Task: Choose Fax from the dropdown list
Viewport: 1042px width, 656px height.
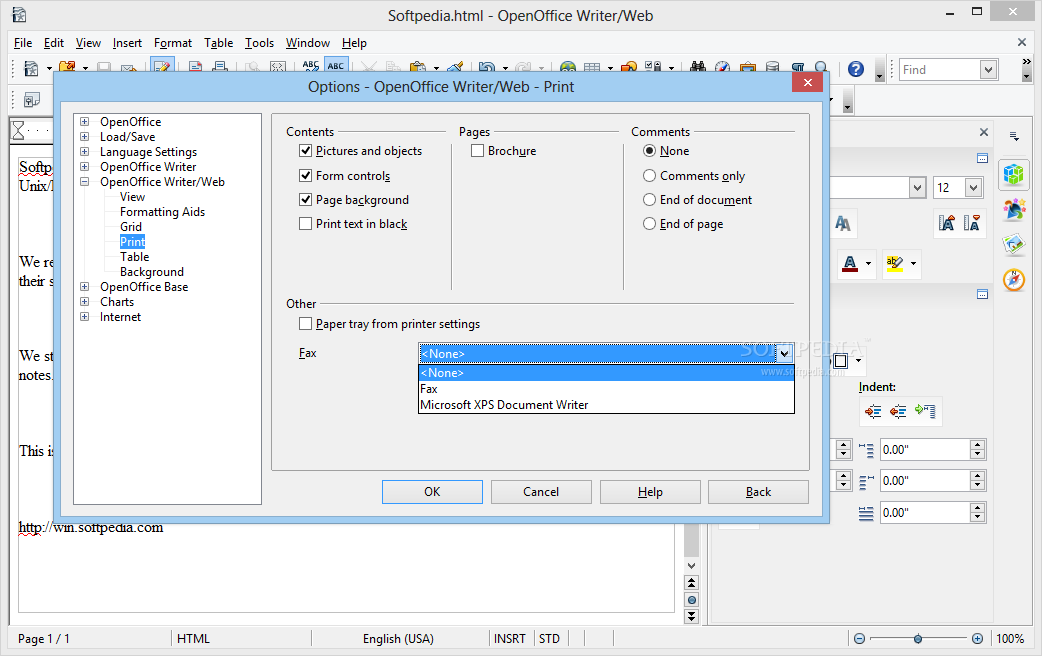Action: pos(606,389)
